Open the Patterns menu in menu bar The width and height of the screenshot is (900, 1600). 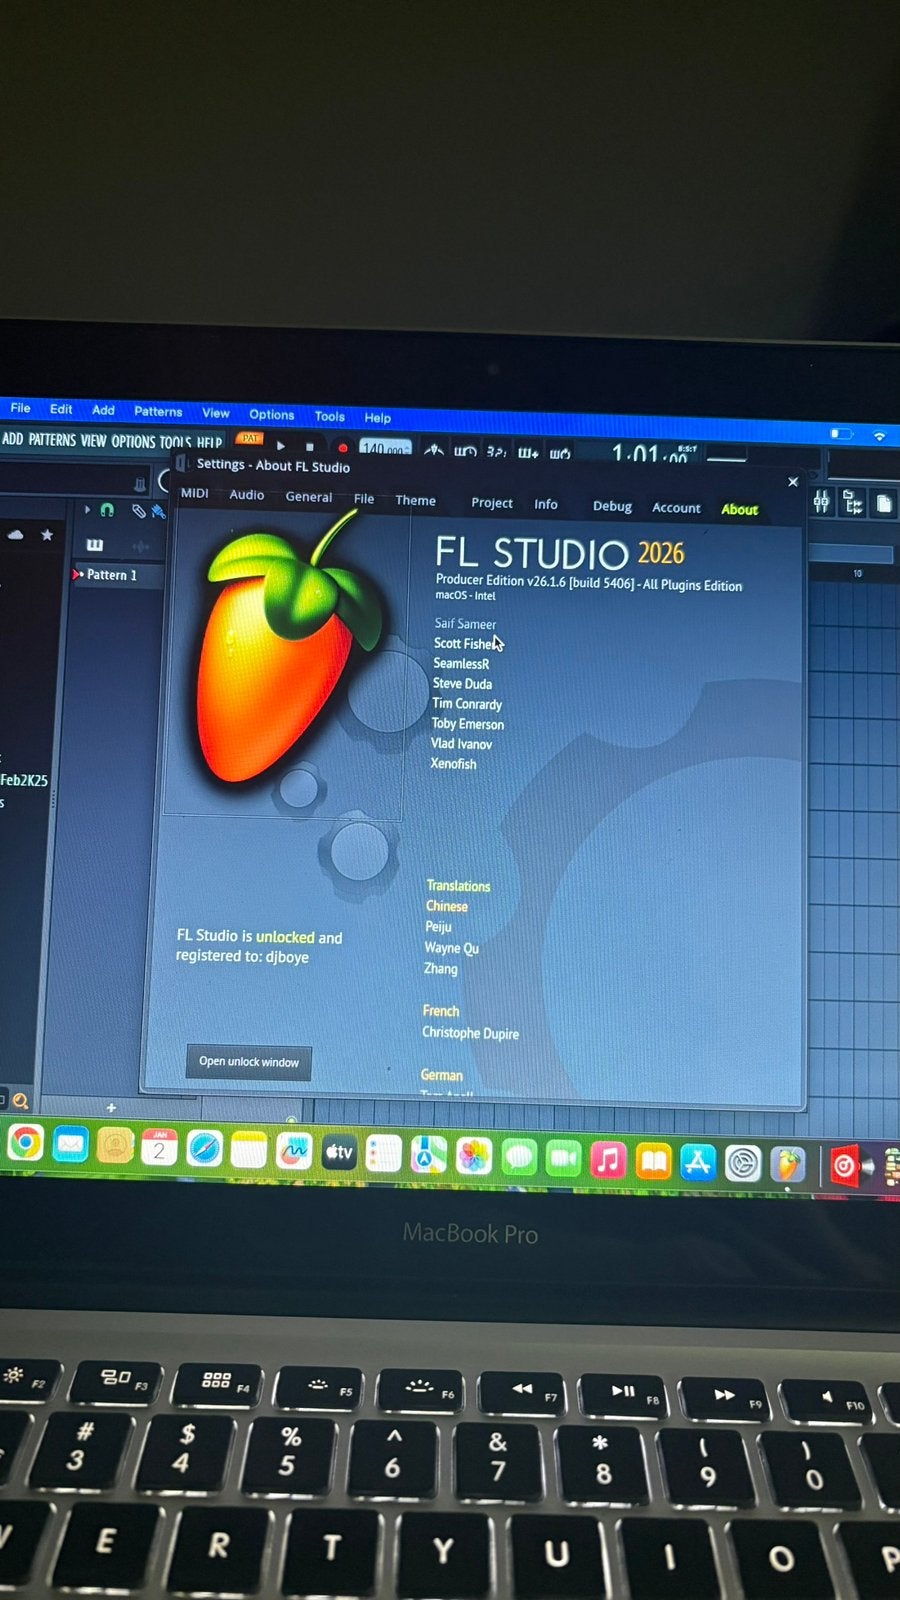point(158,412)
